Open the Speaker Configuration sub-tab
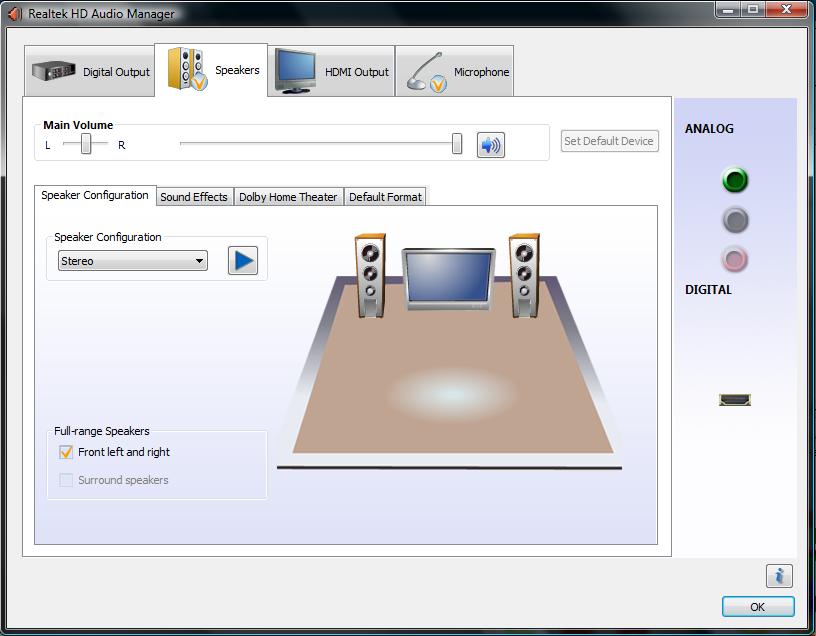This screenshot has height=636, width=816. point(95,195)
